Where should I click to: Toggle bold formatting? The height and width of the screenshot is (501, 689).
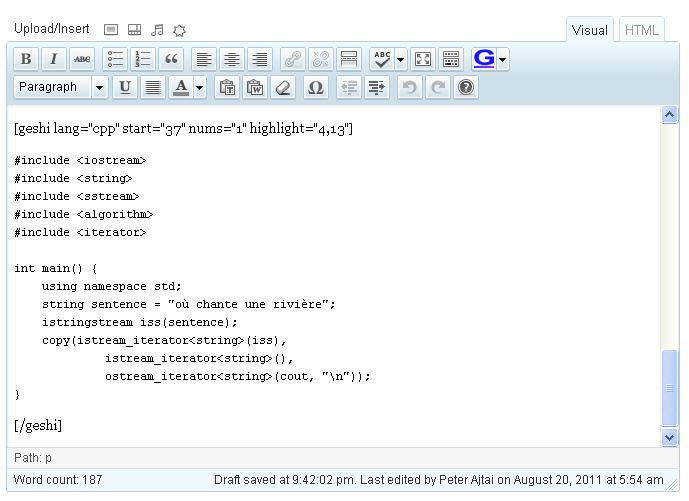click(x=26, y=59)
